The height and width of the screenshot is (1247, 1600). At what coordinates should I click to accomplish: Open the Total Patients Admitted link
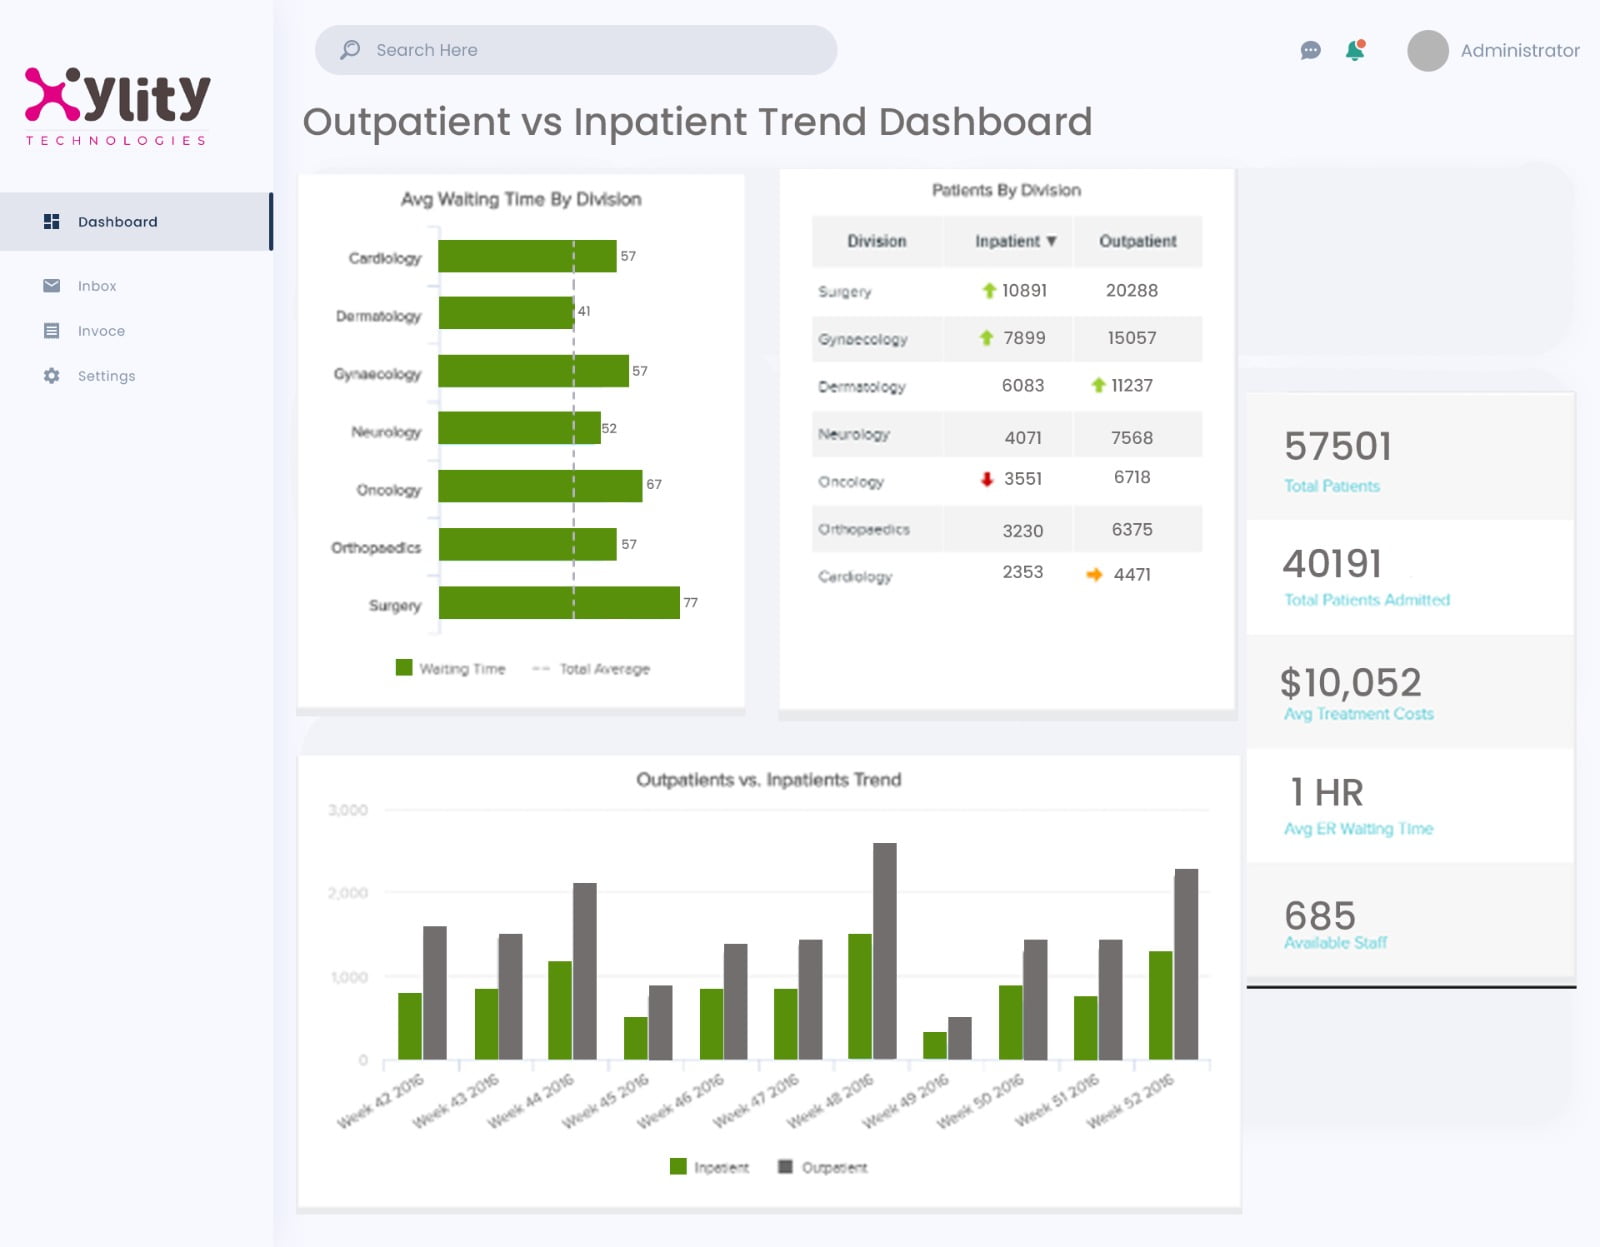point(1367,600)
